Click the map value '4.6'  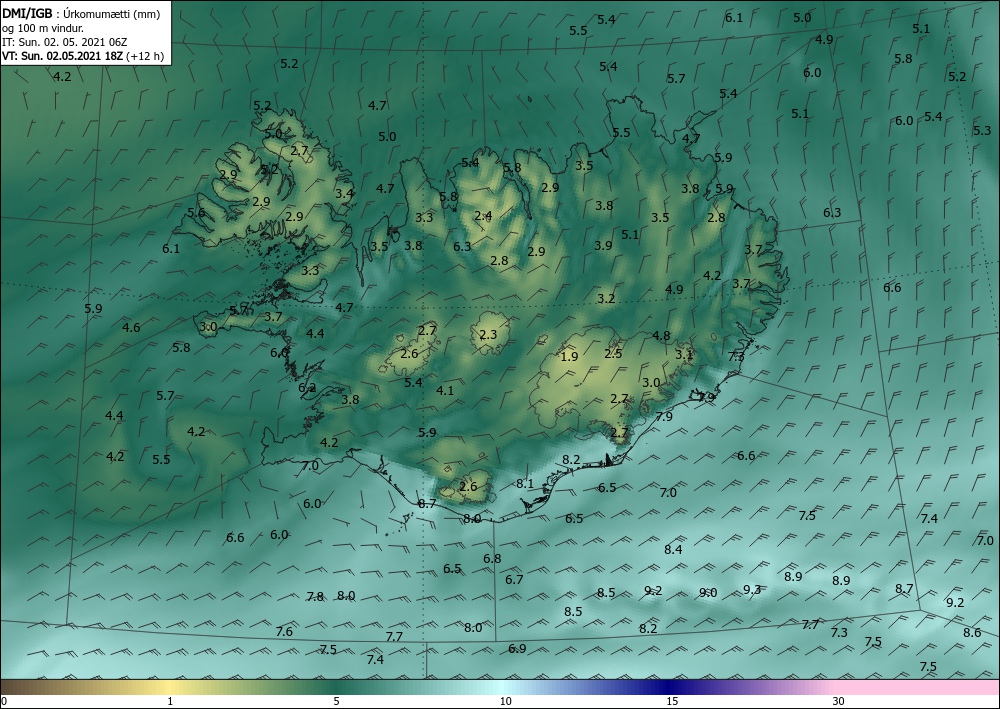pyautogui.click(x=131, y=327)
